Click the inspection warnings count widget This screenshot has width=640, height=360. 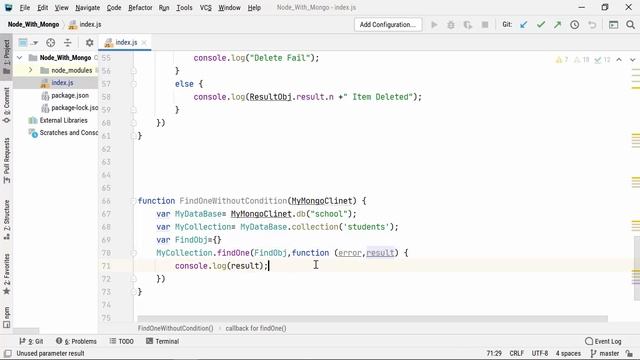click(583, 60)
